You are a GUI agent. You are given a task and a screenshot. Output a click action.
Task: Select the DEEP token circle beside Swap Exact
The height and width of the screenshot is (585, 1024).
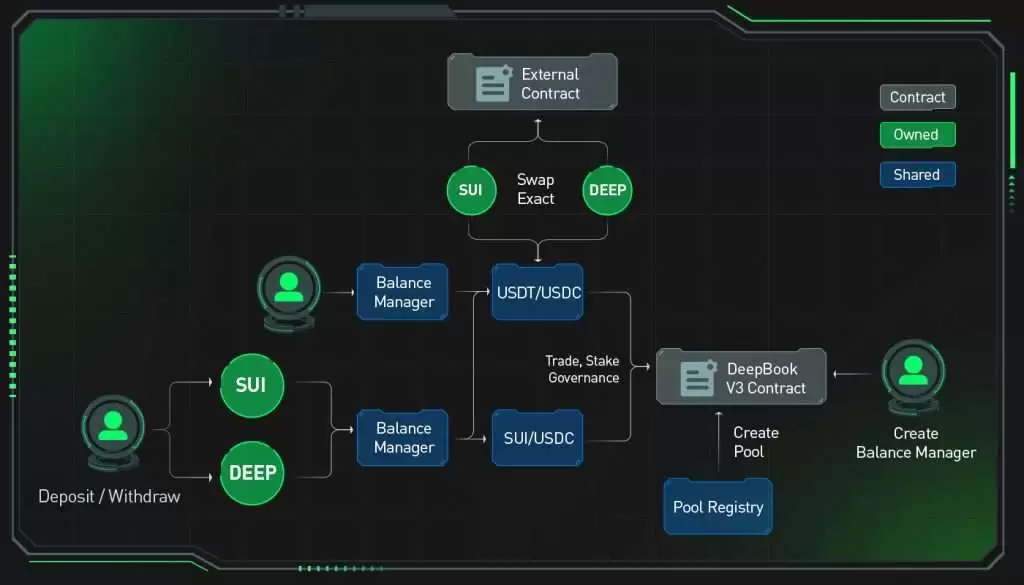607,190
